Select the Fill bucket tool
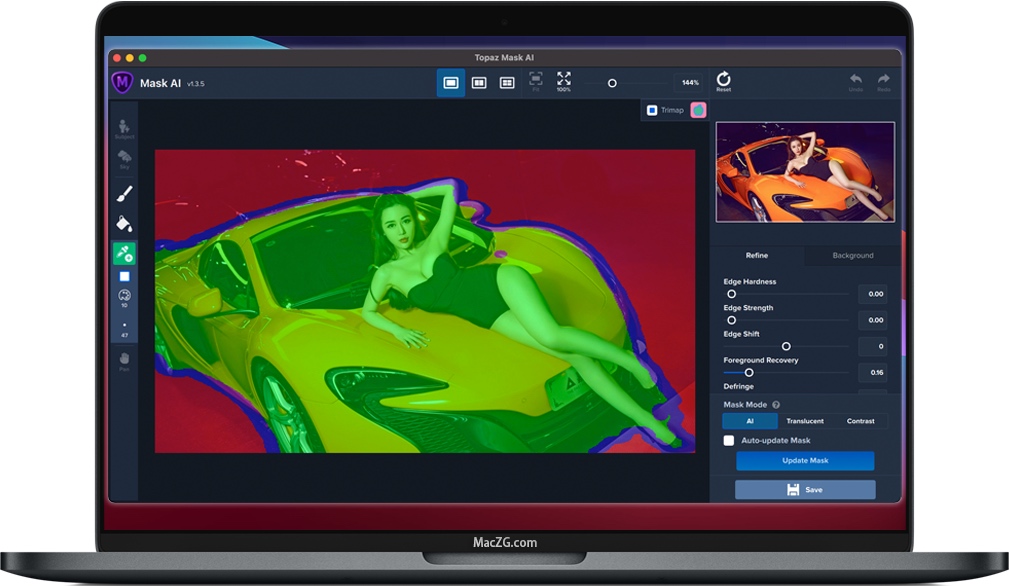1009x586 pixels. click(124, 223)
